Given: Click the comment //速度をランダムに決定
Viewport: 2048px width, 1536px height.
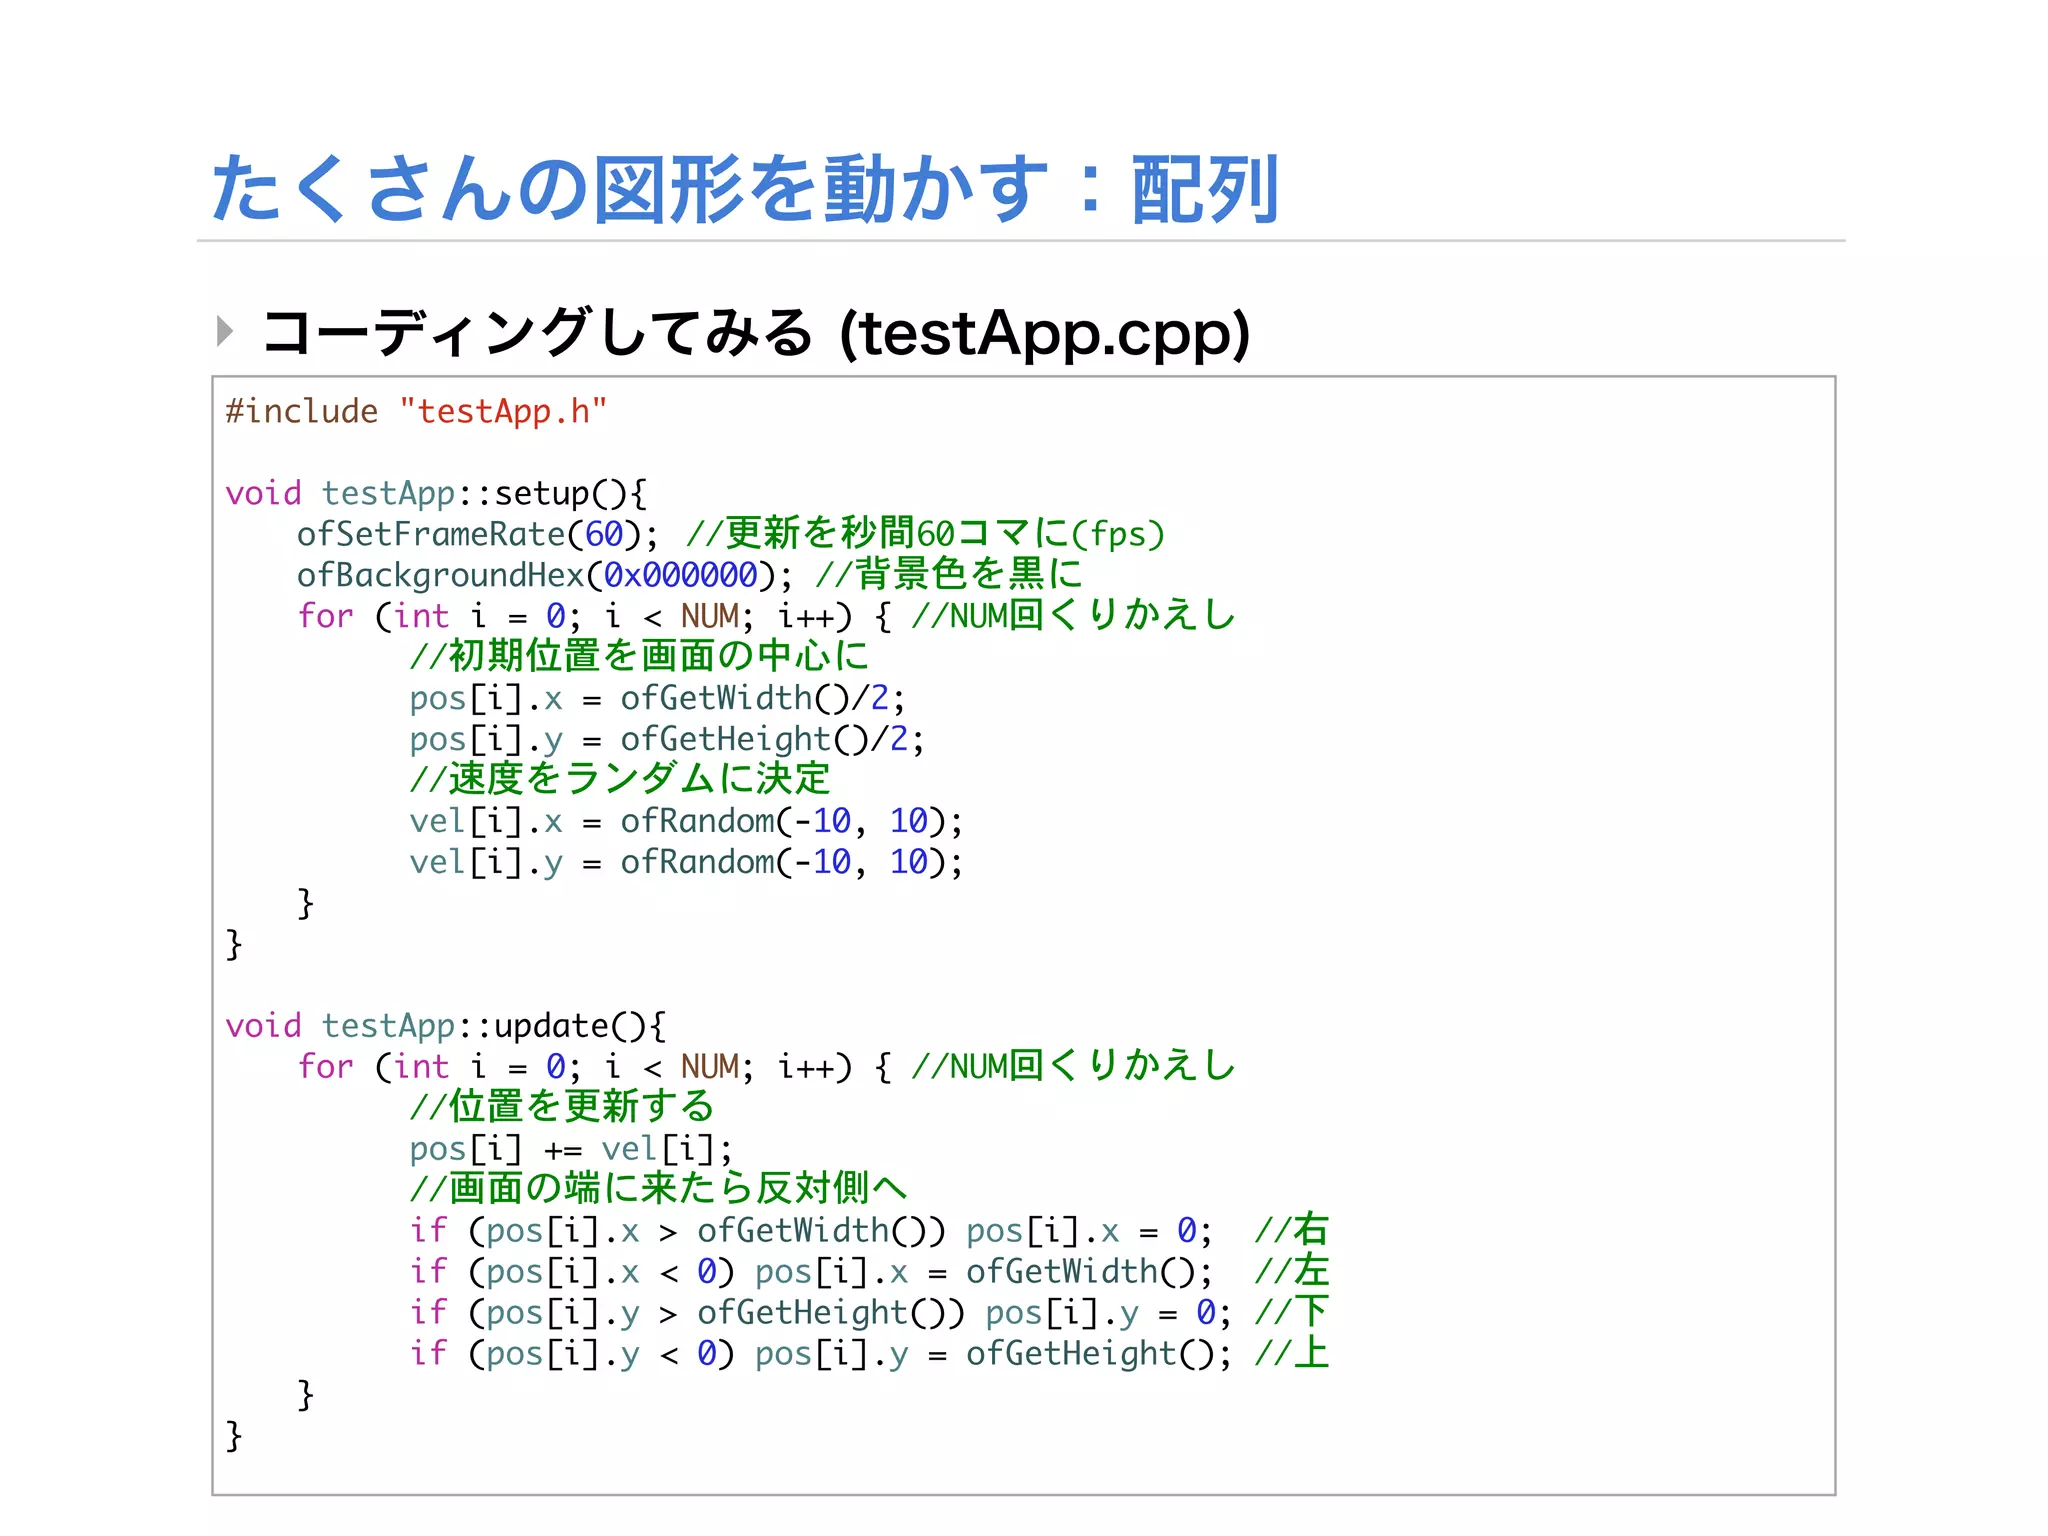Looking at the screenshot, I should (x=620, y=779).
